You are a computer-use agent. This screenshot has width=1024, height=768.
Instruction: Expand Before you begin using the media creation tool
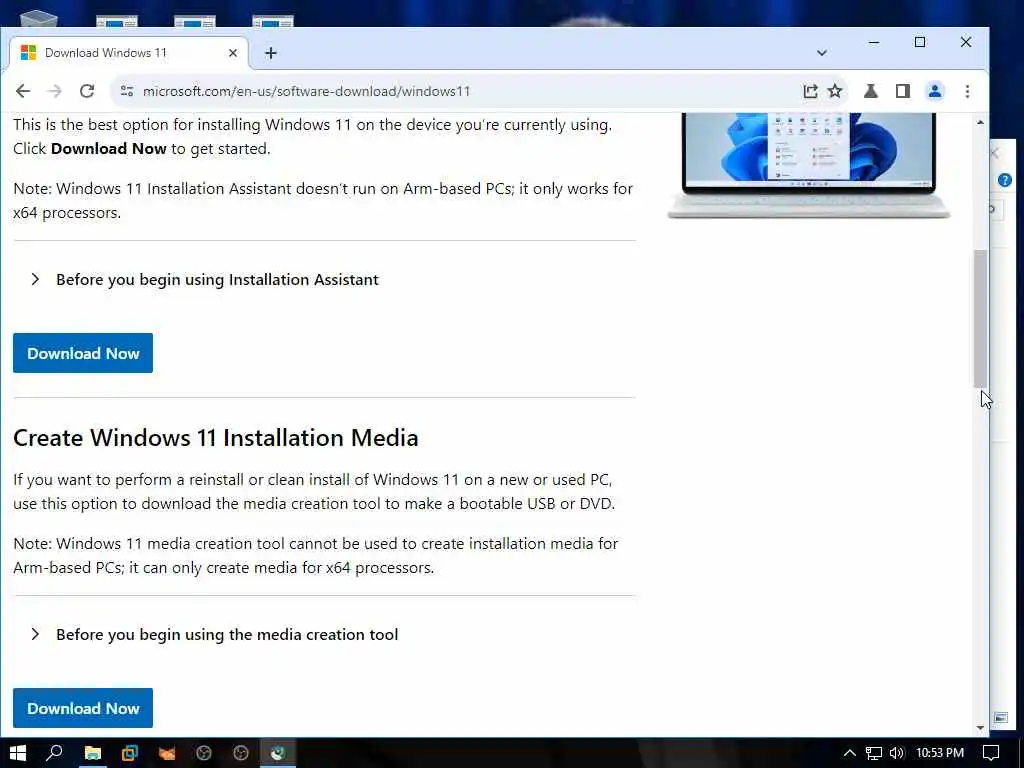coord(214,635)
